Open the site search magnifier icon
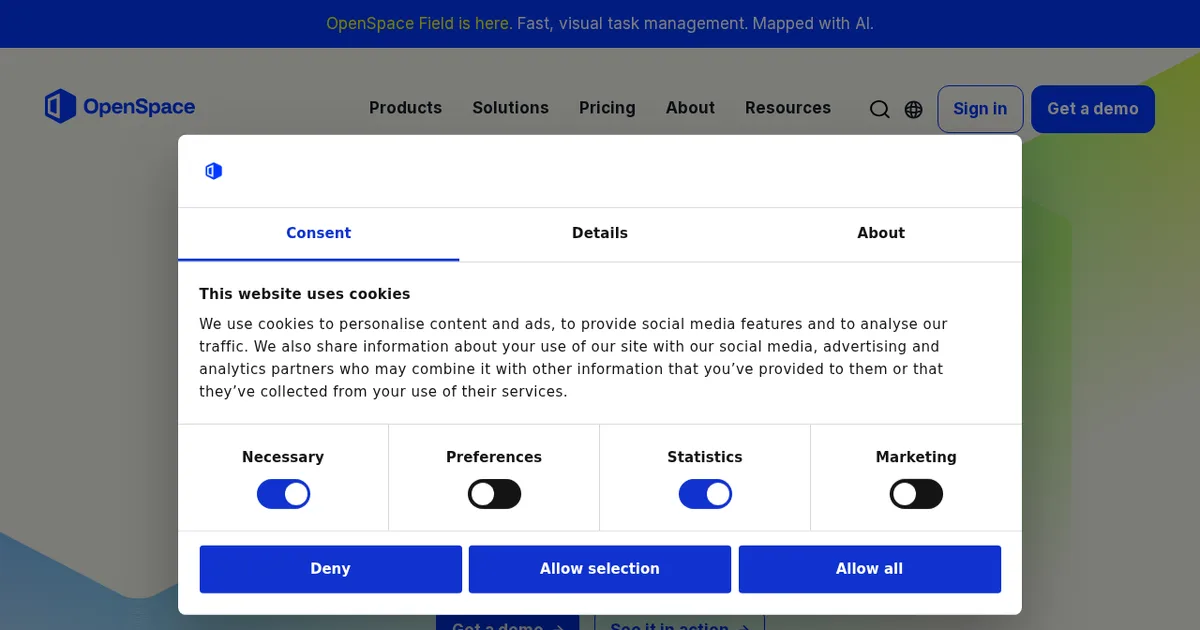1200x630 pixels. [879, 109]
